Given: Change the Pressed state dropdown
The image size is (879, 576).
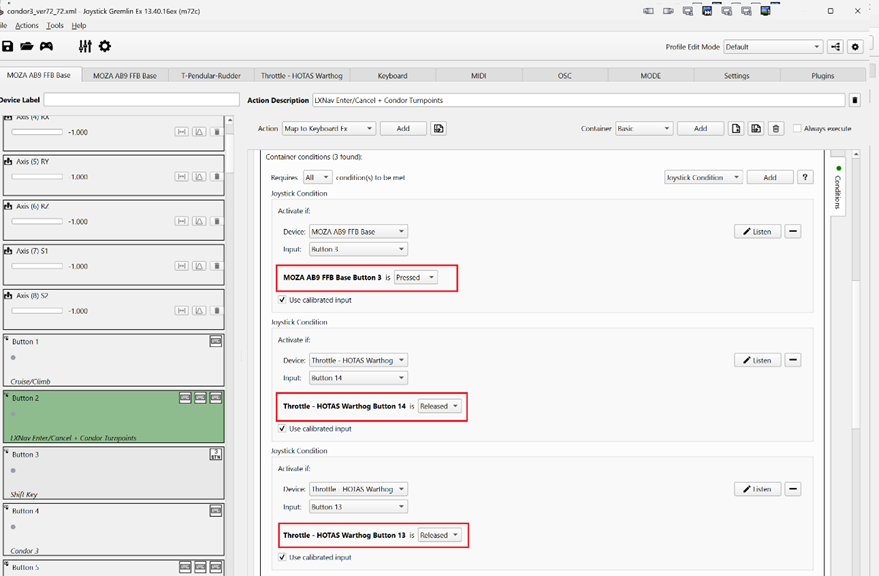Looking at the screenshot, I should (415, 278).
